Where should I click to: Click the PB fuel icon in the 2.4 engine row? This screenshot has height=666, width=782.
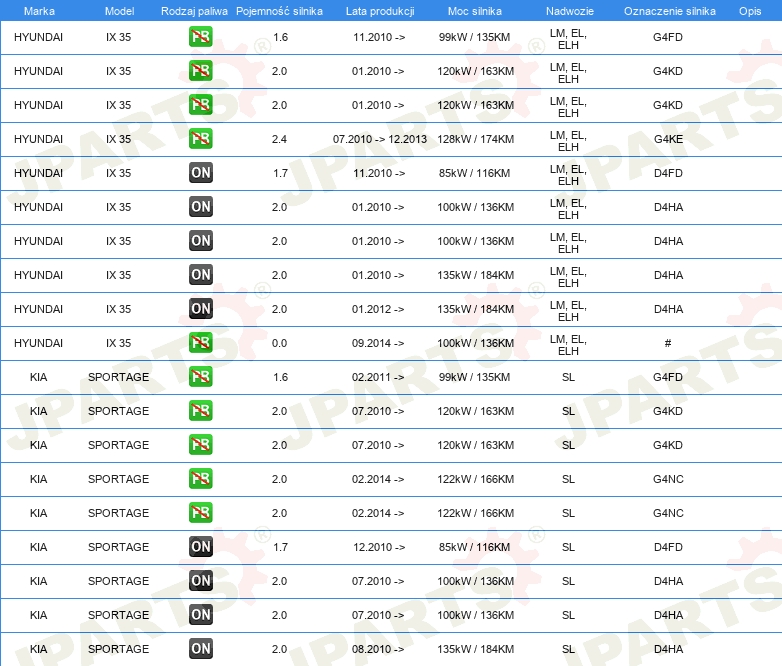[x=201, y=139]
